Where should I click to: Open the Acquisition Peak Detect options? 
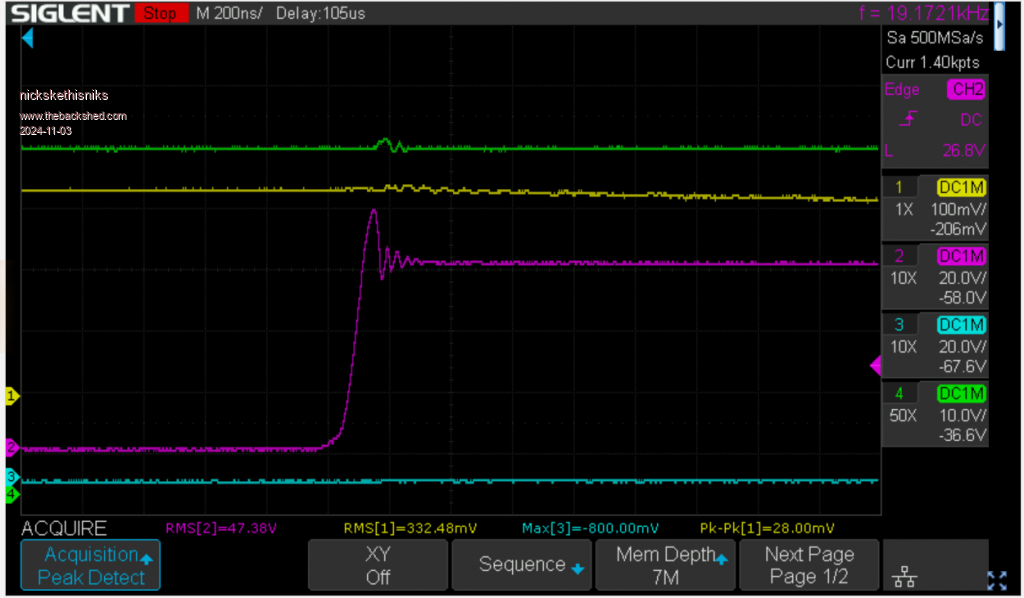coord(90,565)
